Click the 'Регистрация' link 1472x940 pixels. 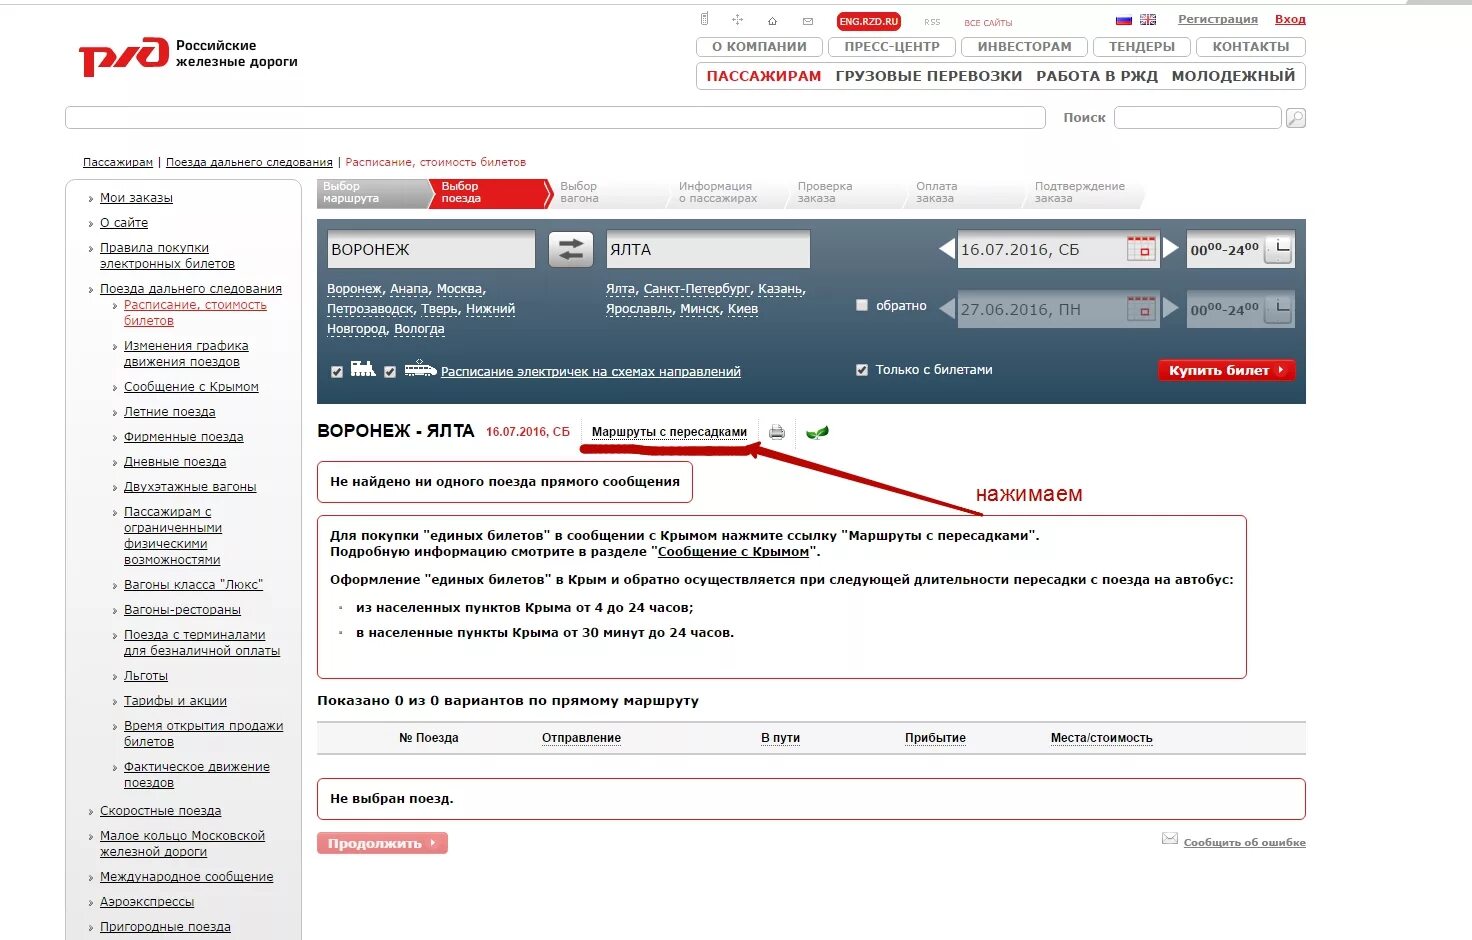point(1218,19)
